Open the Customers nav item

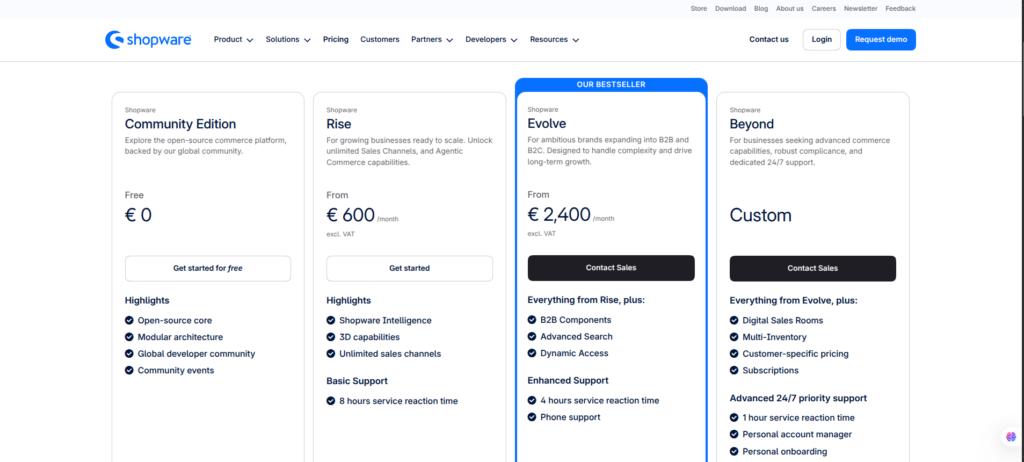379,39
